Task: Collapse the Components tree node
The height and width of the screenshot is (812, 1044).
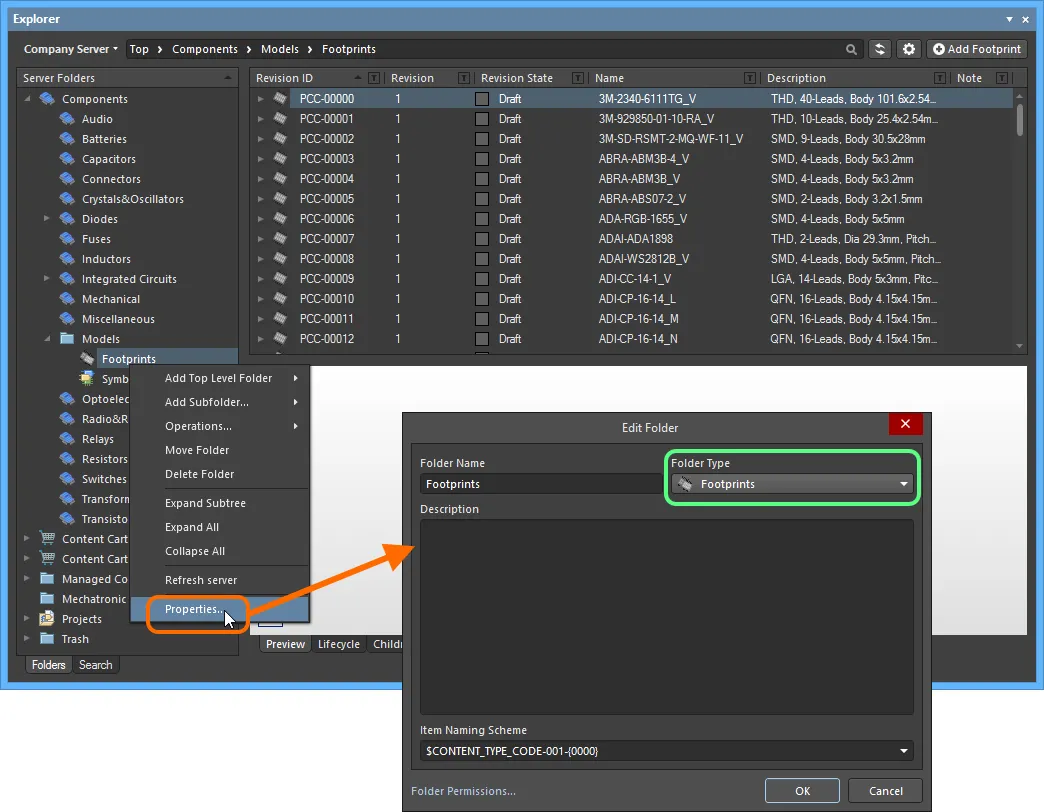Action: tap(27, 99)
